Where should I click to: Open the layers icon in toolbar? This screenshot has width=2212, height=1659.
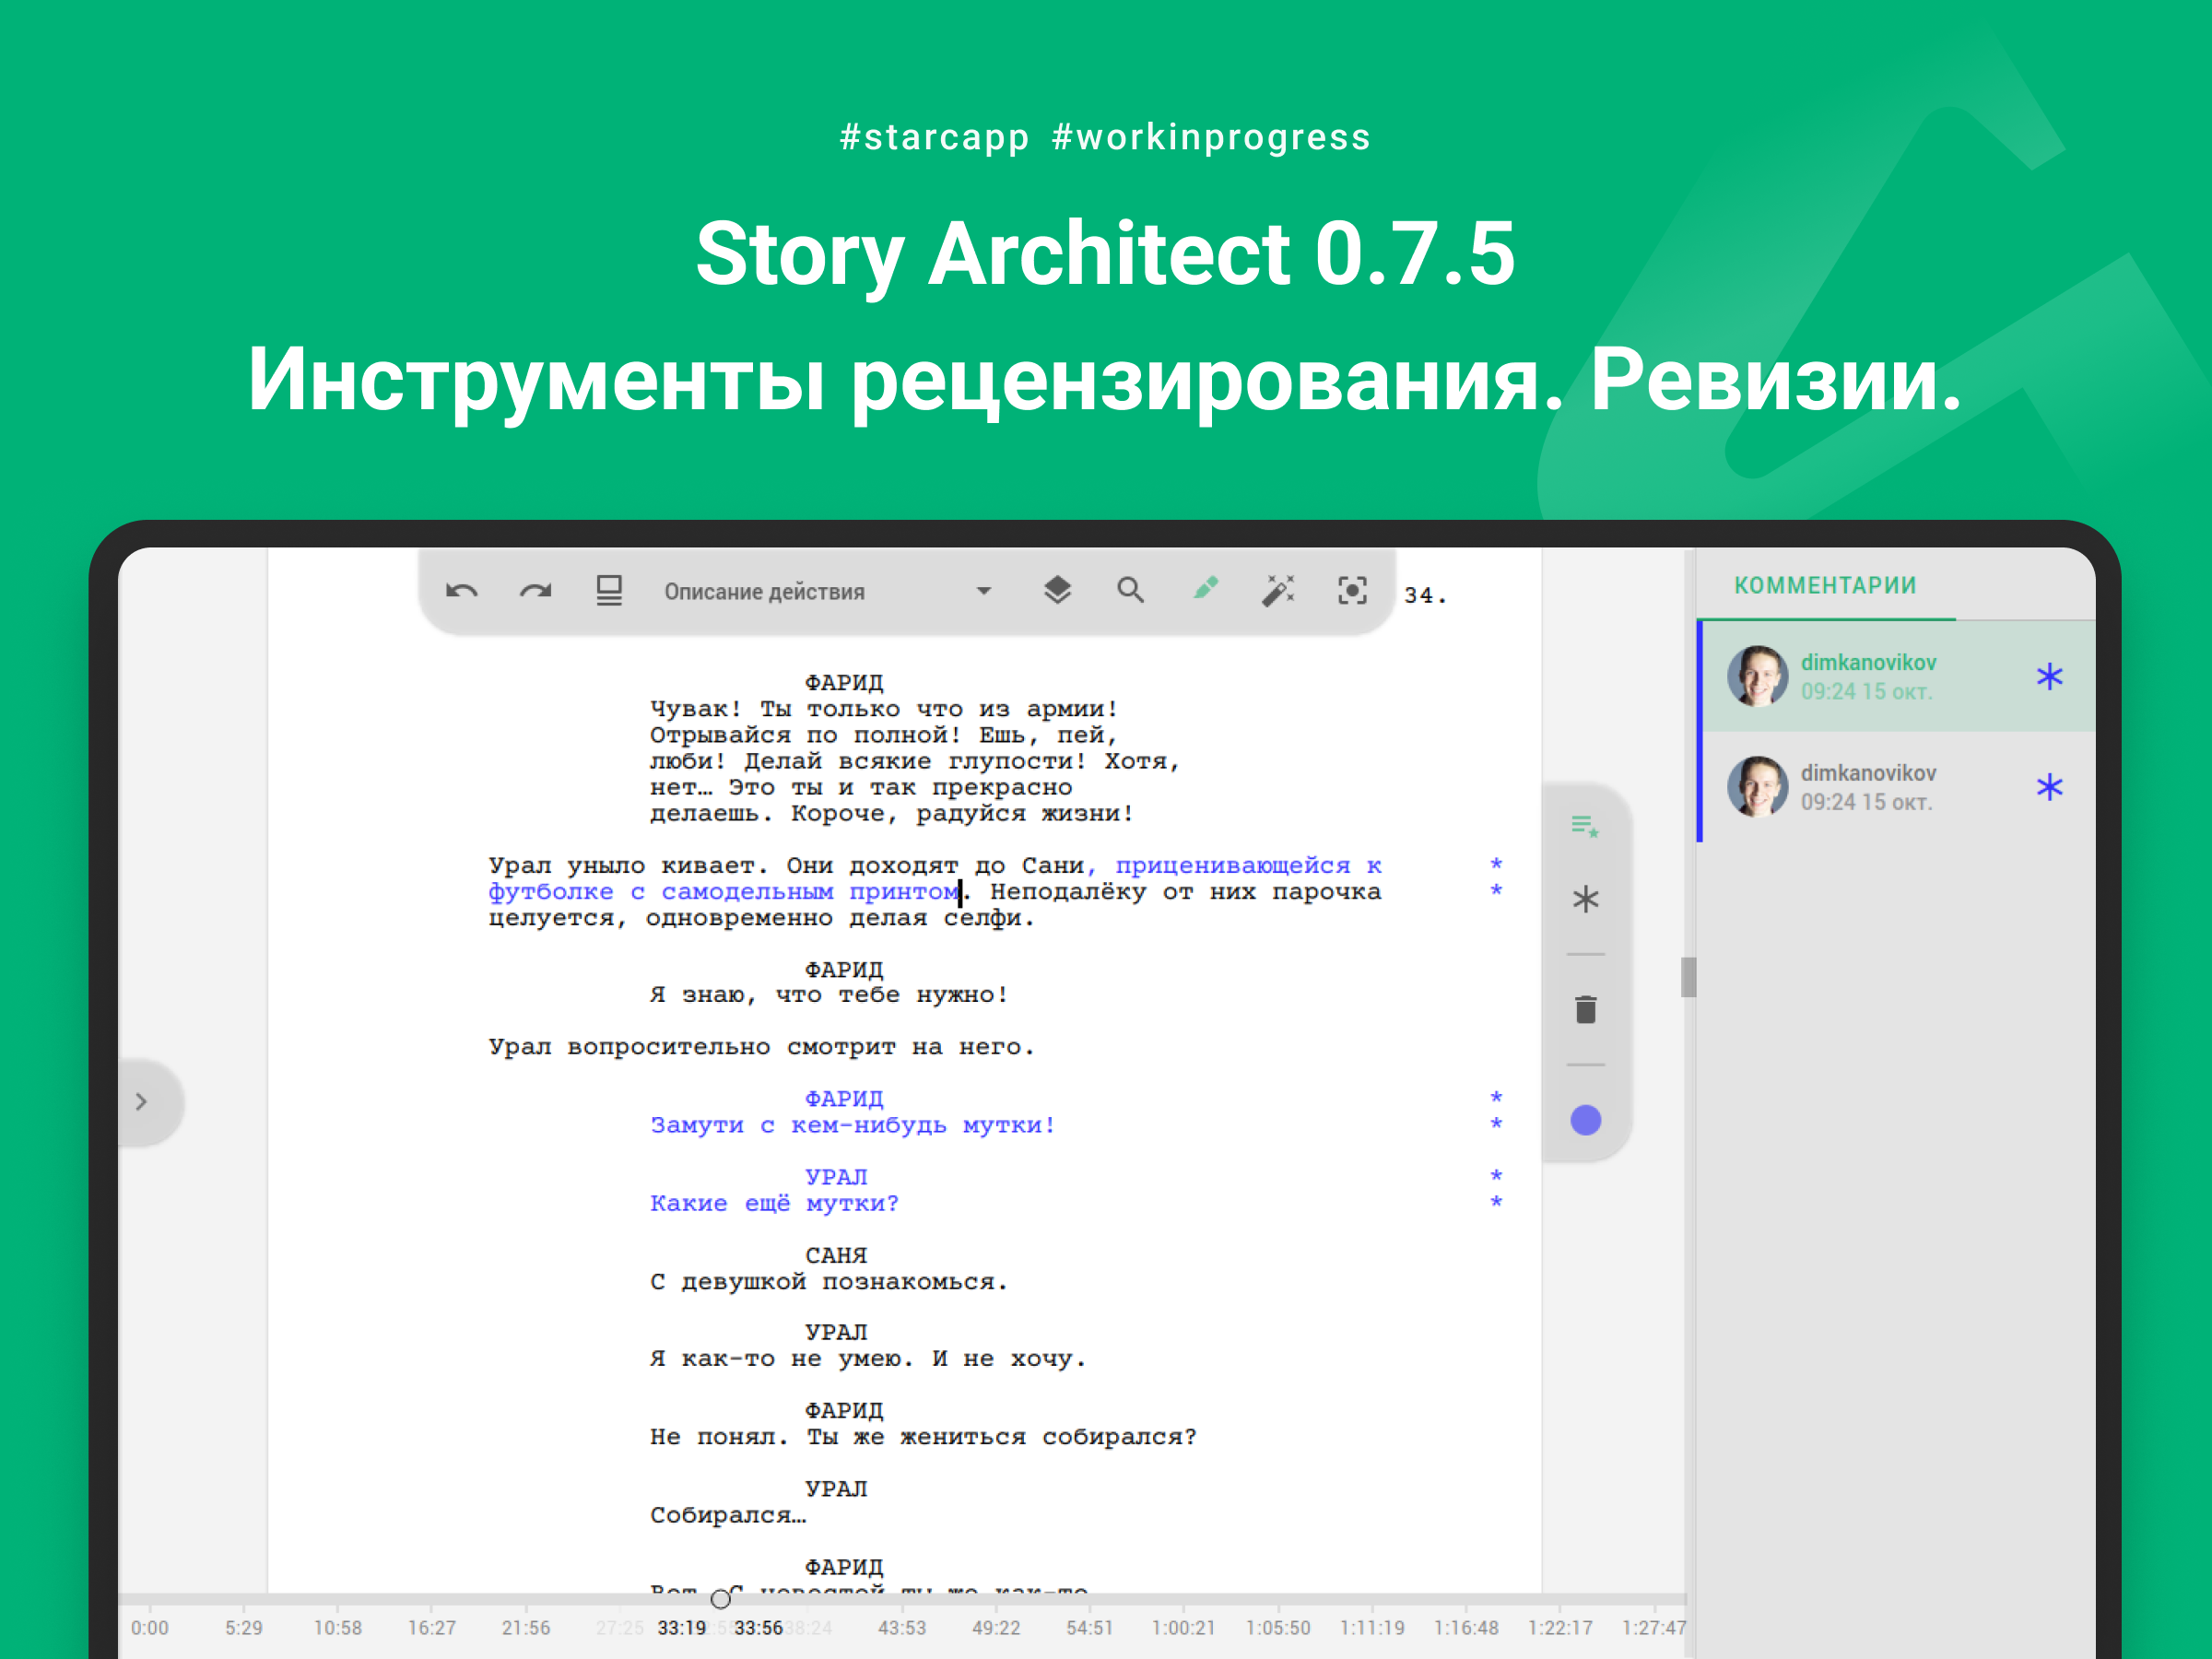click(x=1057, y=591)
